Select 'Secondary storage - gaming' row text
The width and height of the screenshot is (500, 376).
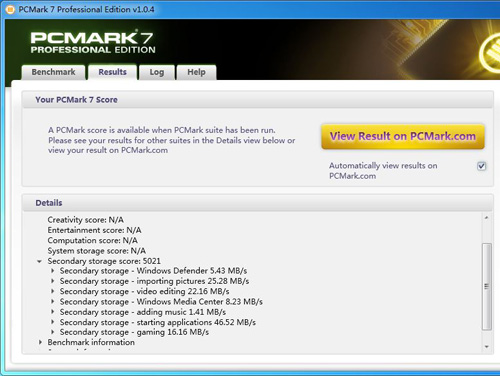[134, 332]
